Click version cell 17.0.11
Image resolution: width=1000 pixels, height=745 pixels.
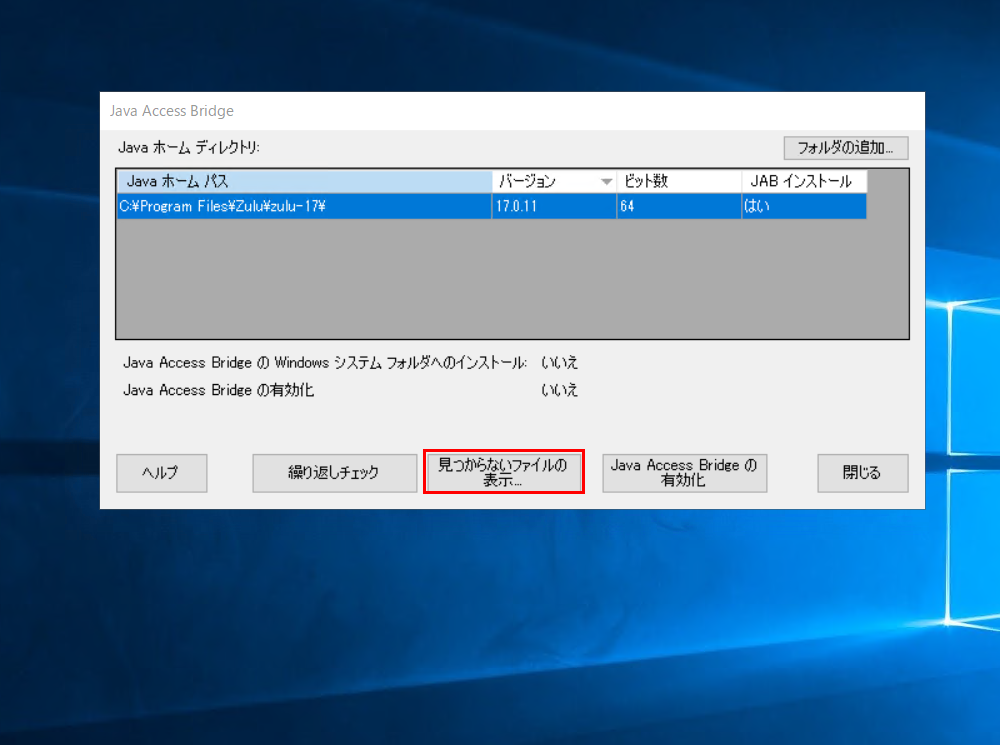tap(554, 206)
